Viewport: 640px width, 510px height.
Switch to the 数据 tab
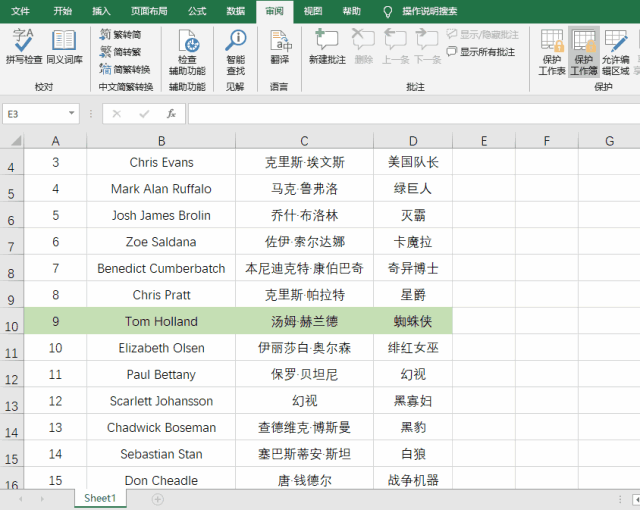pyautogui.click(x=236, y=11)
